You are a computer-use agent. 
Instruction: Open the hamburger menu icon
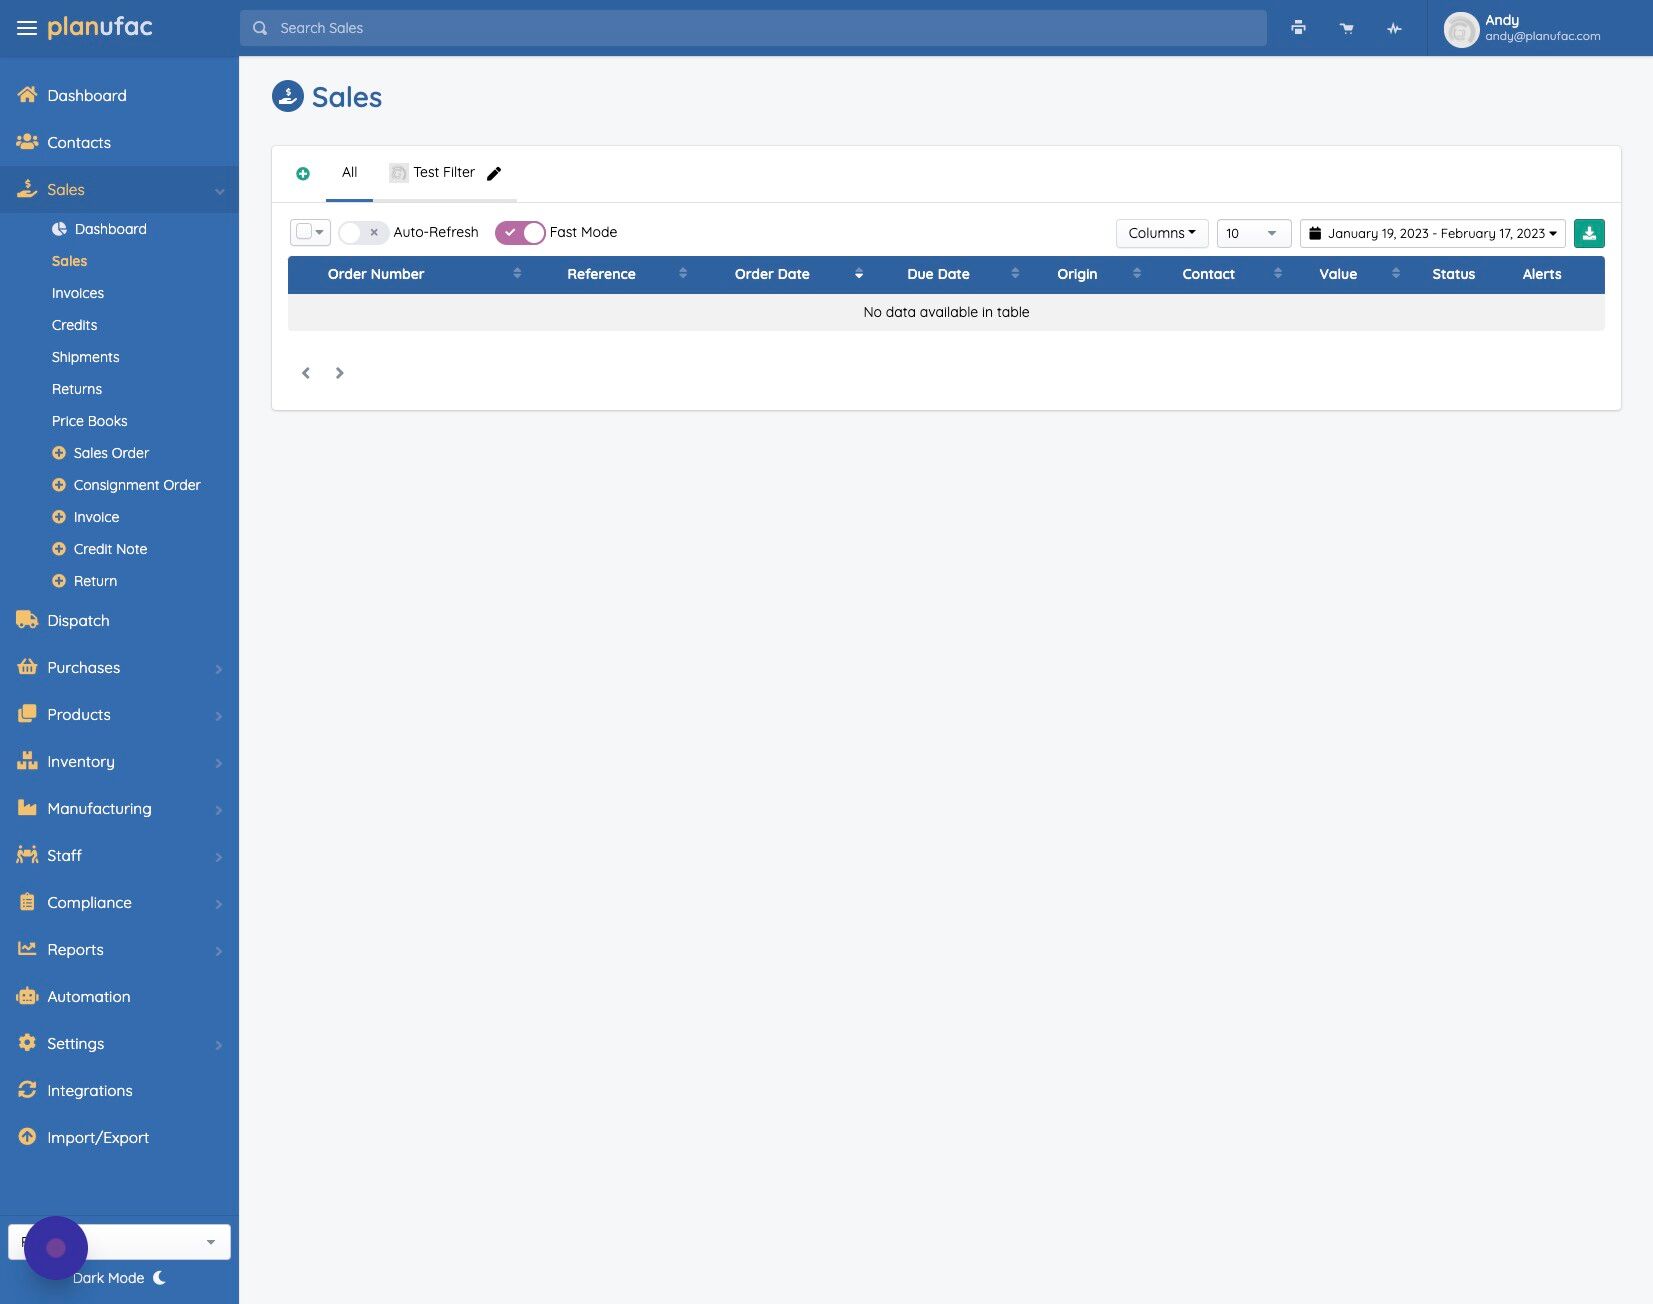tap(27, 28)
